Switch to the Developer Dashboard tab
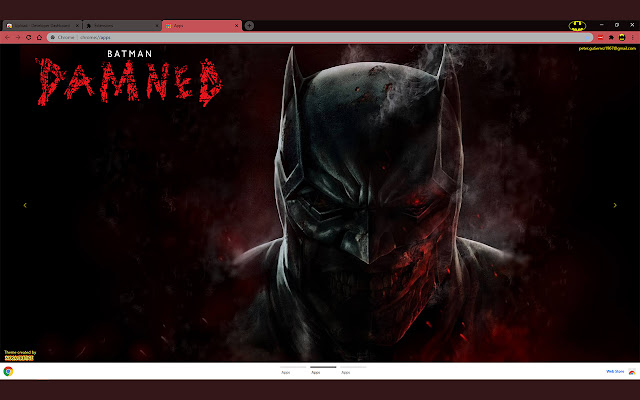The width and height of the screenshot is (640, 400). 42,25
